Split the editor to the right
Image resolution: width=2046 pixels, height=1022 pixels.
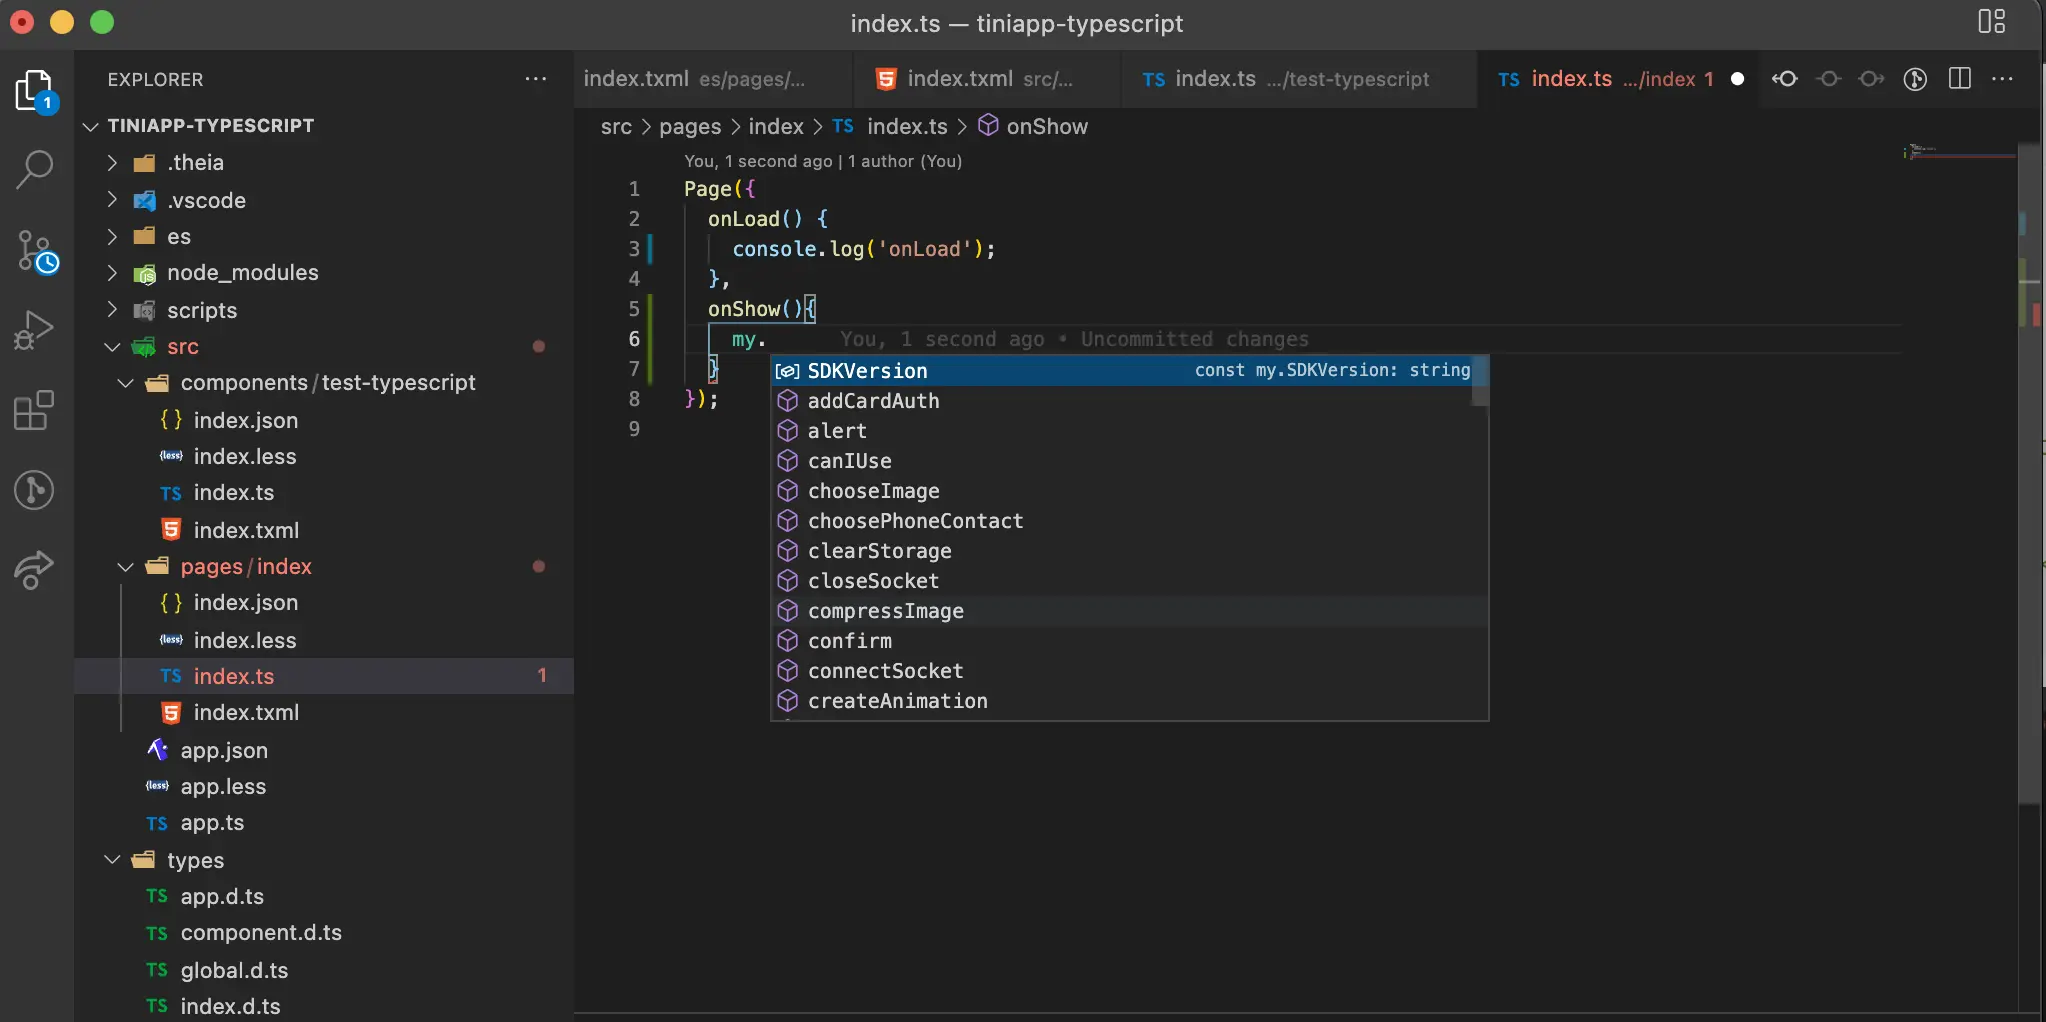click(1959, 79)
